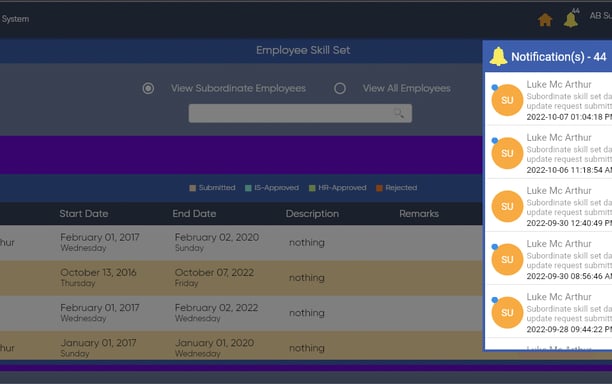Open SU avatar for 2022-09-28 notification
Screen dimensions: 612x384
point(507,313)
